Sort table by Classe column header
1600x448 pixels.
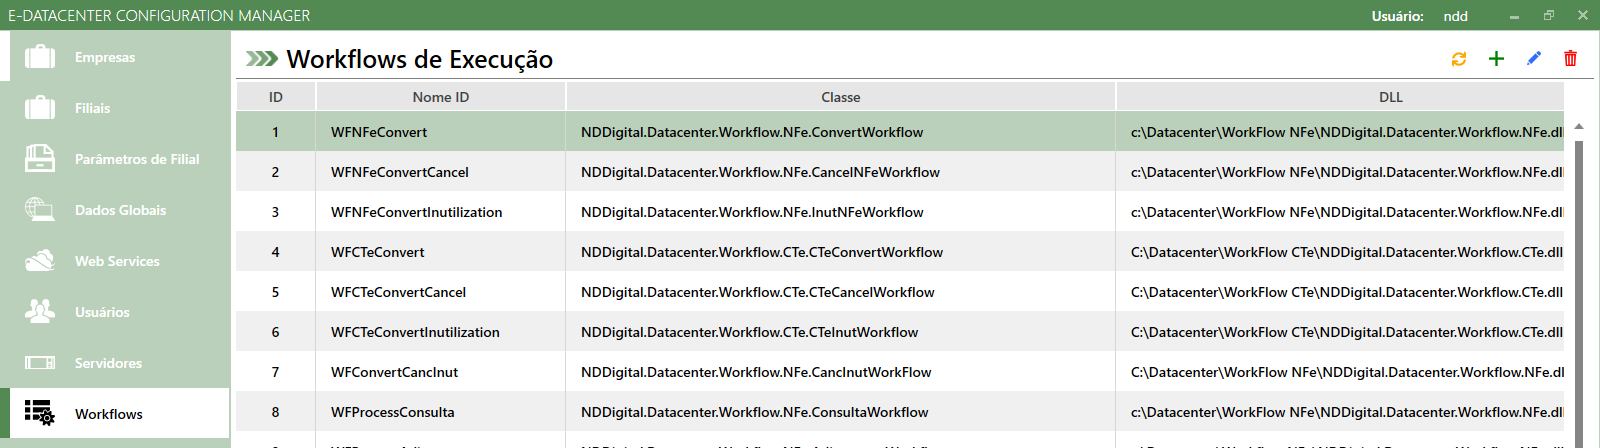840,97
